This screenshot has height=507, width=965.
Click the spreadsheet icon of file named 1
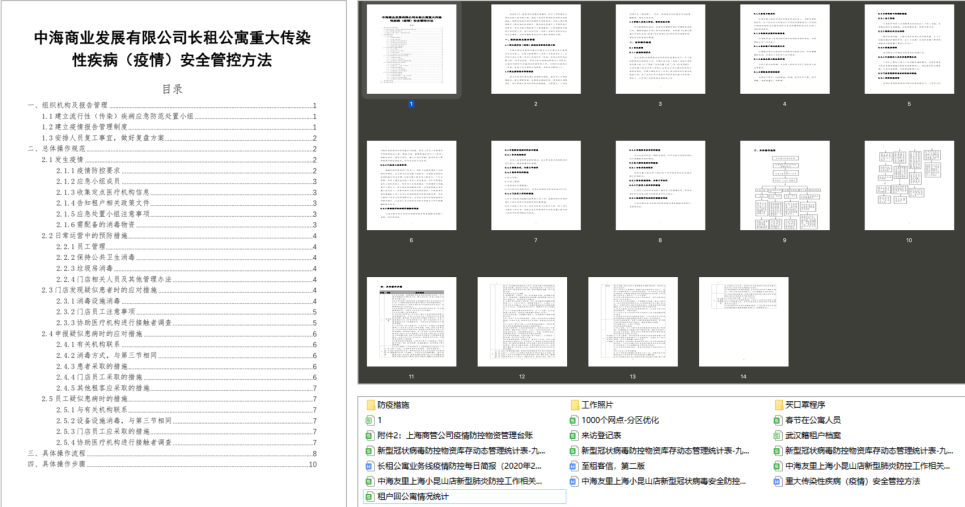[370, 420]
